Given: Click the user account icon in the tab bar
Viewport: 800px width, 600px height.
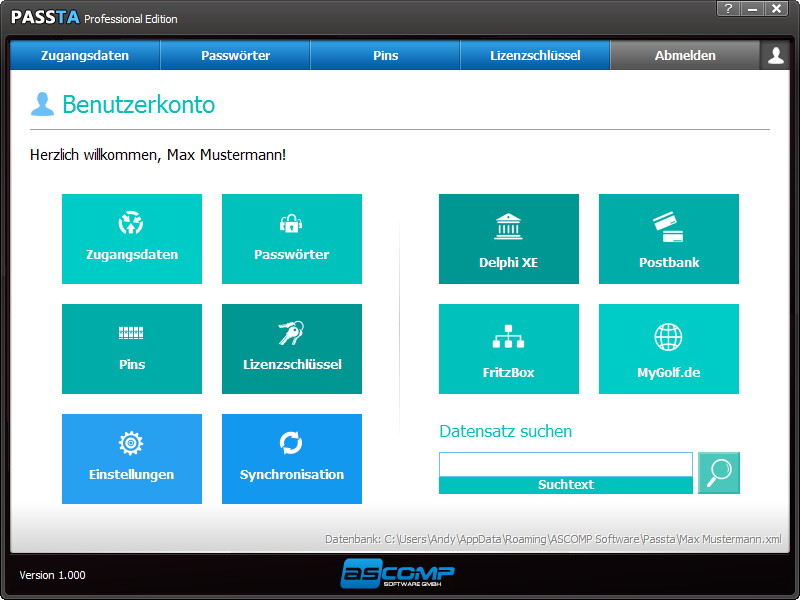Looking at the screenshot, I should pyautogui.click(x=776, y=55).
